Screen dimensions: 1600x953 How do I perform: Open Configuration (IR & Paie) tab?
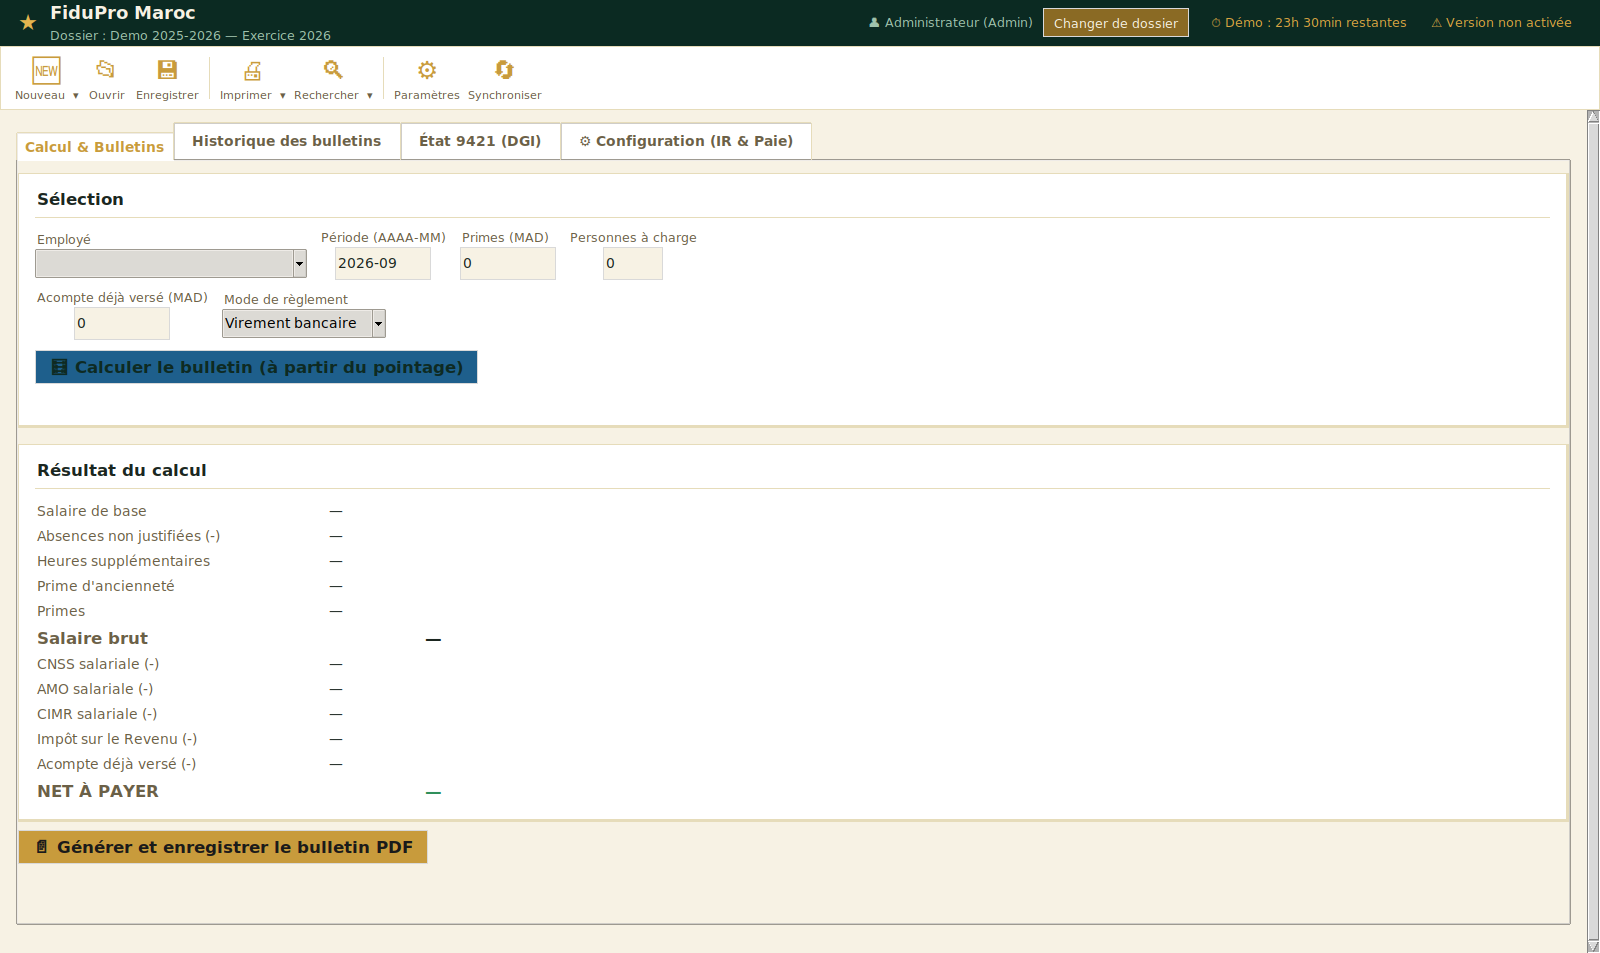686,141
